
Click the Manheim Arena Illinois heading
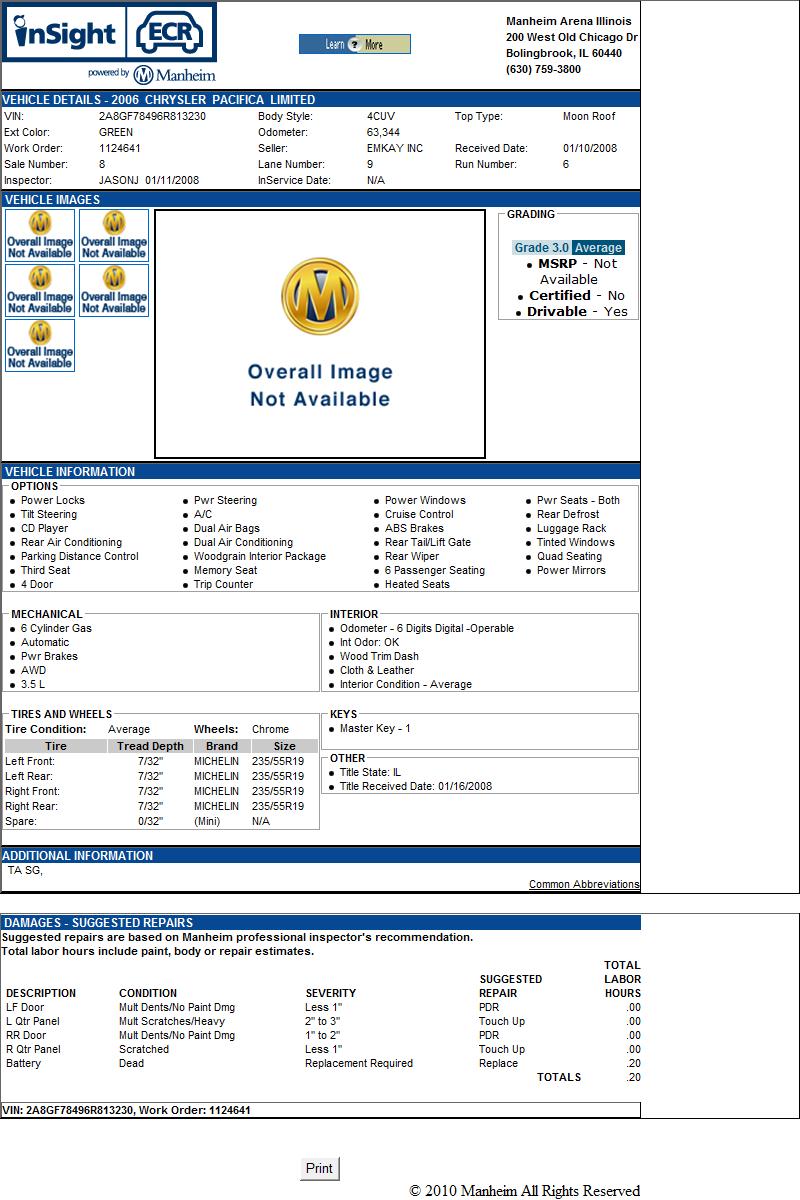coord(569,21)
